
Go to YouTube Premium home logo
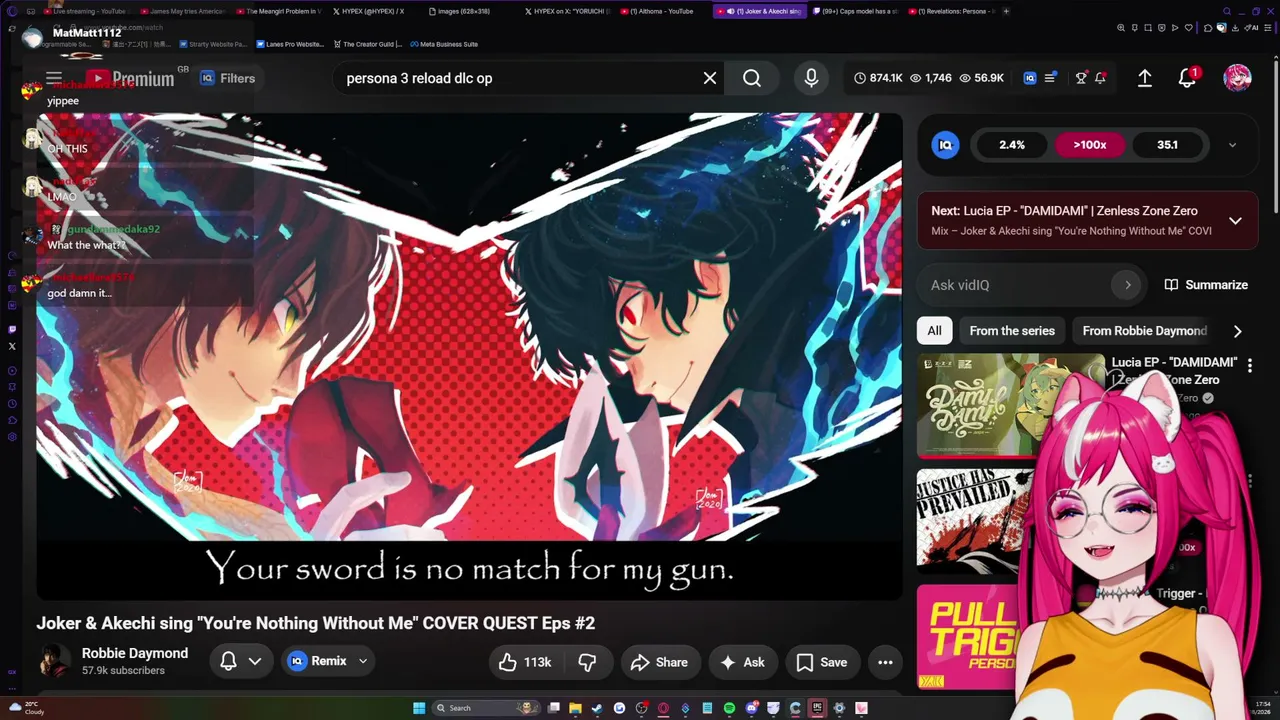coord(129,78)
